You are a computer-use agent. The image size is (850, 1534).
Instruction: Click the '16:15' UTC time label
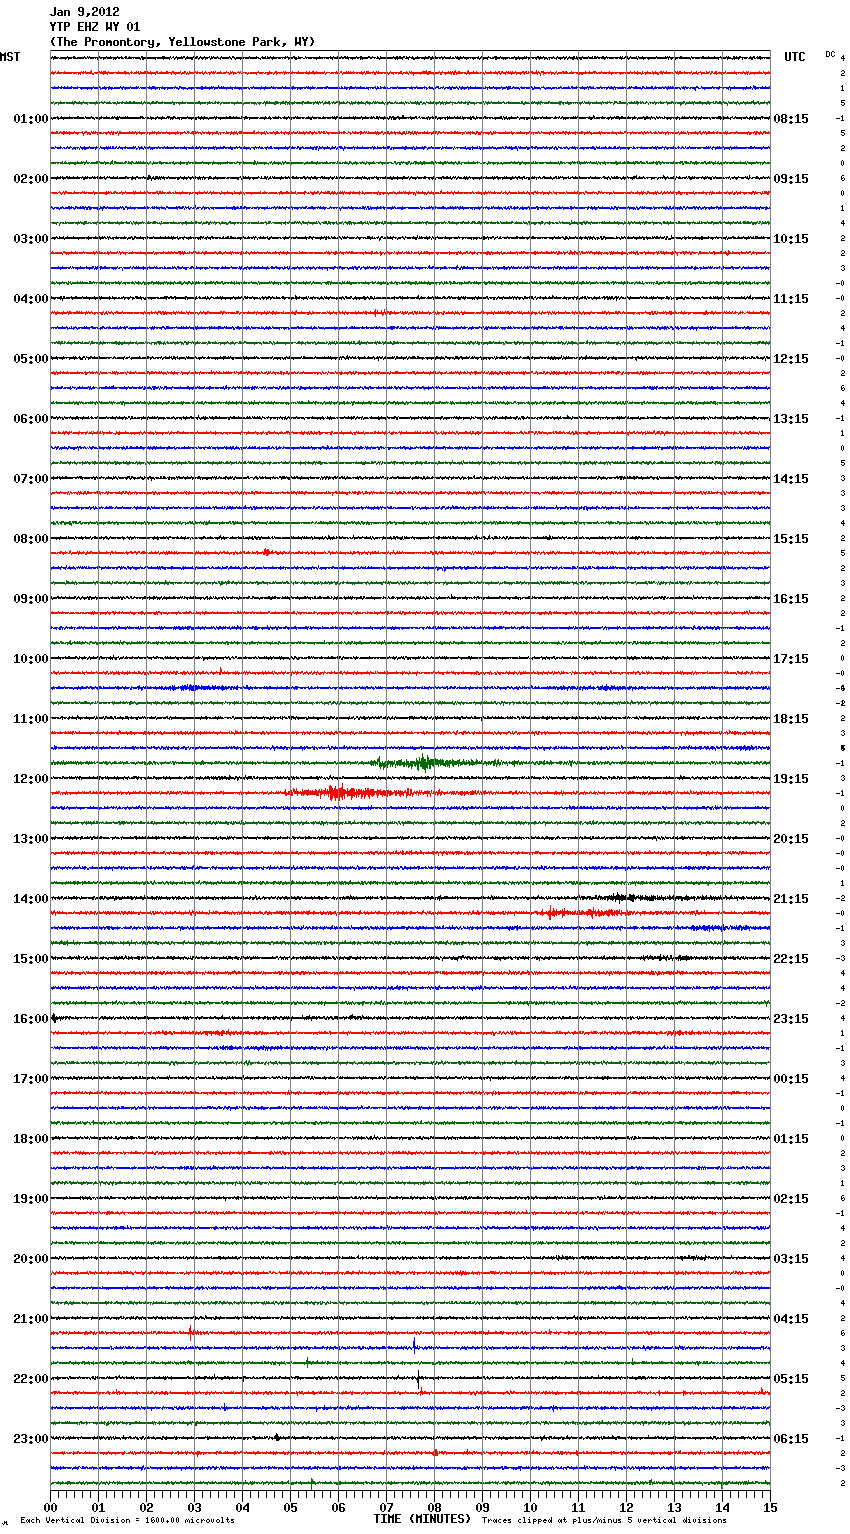(791, 599)
